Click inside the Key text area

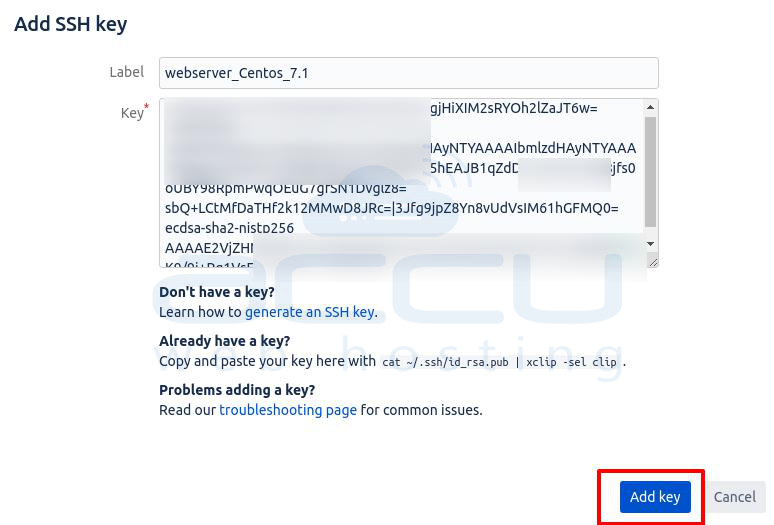[402, 183]
